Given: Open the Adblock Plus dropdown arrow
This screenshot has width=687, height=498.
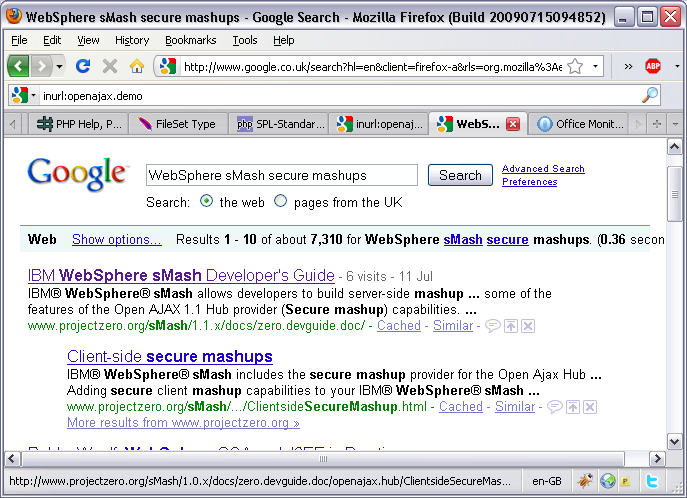Looking at the screenshot, I should (677, 67).
